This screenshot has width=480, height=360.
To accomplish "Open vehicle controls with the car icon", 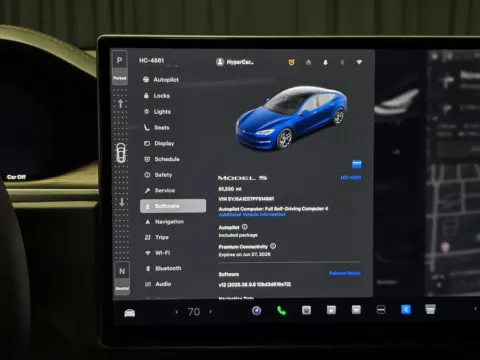I will (x=130, y=313).
